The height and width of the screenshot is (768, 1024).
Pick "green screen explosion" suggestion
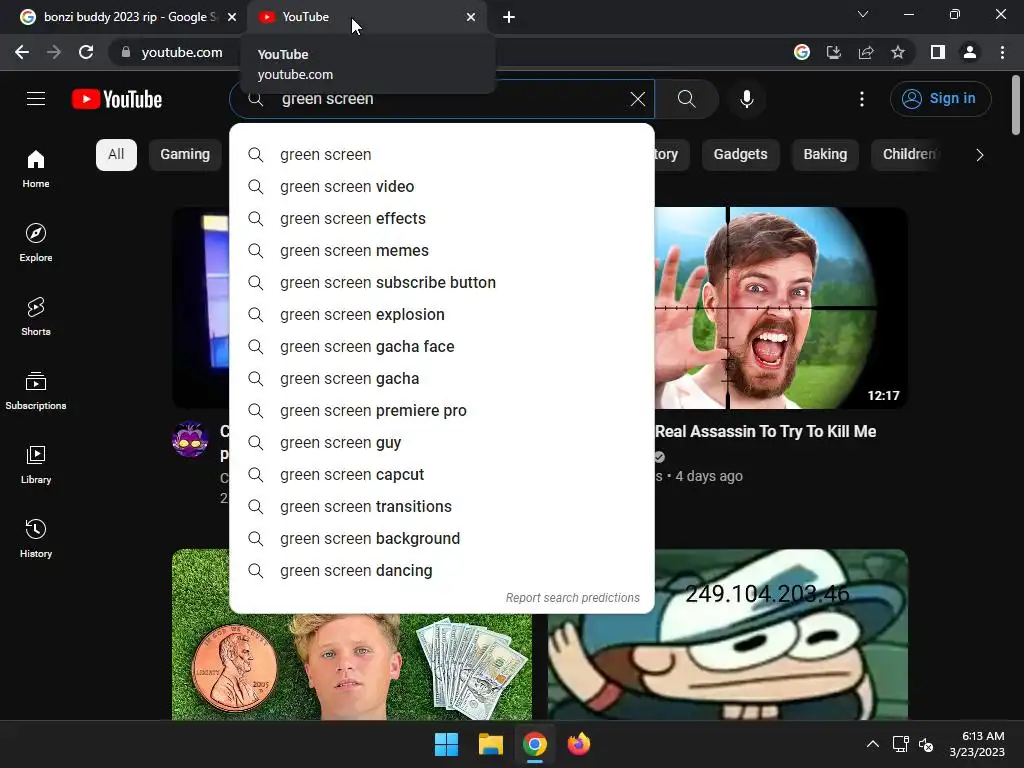(x=441, y=315)
